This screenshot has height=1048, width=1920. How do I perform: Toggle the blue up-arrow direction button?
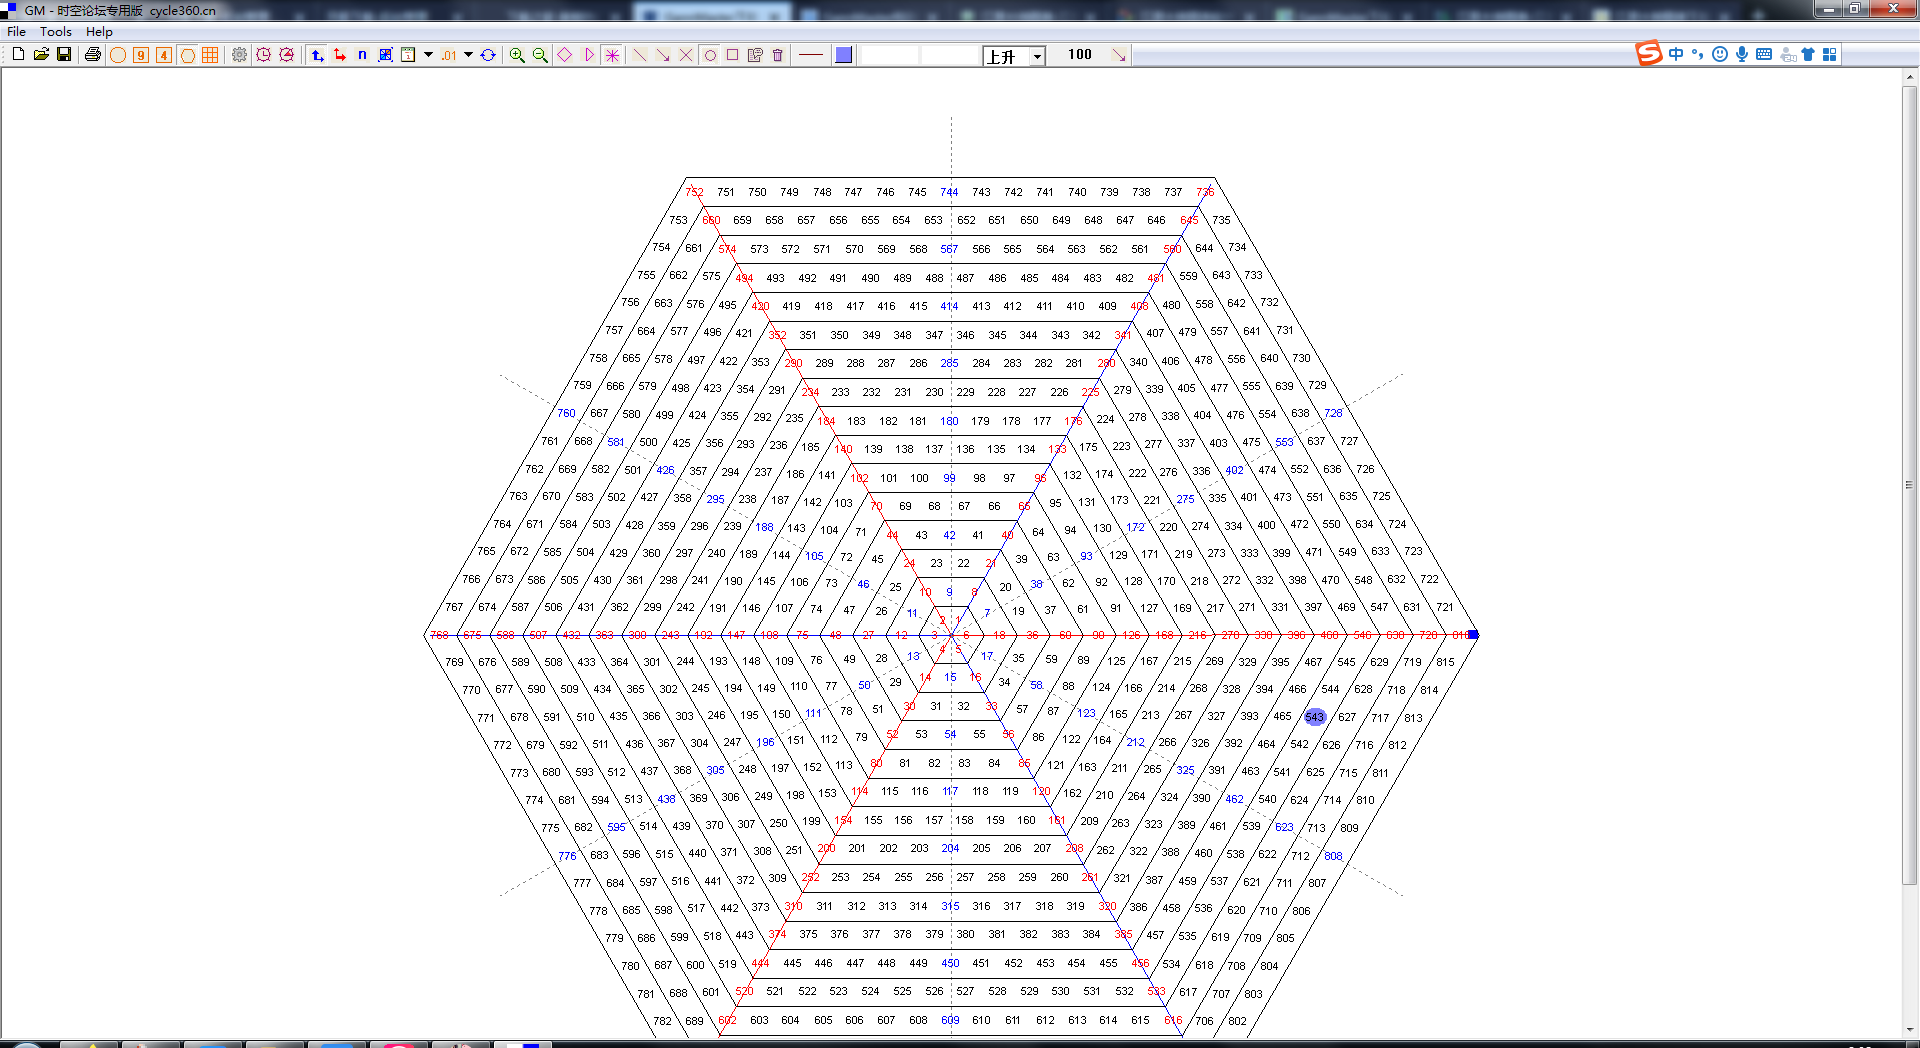click(317, 55)
